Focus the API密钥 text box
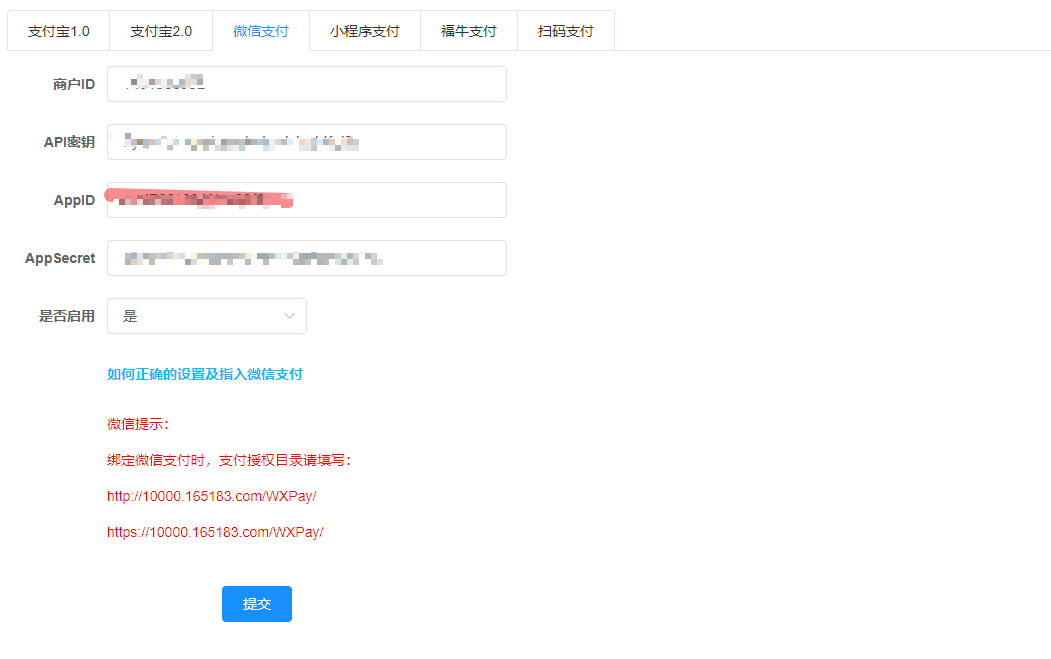The width and height of the screenshot is (1051, 659). pyautogui.click(x=306, y=142)
